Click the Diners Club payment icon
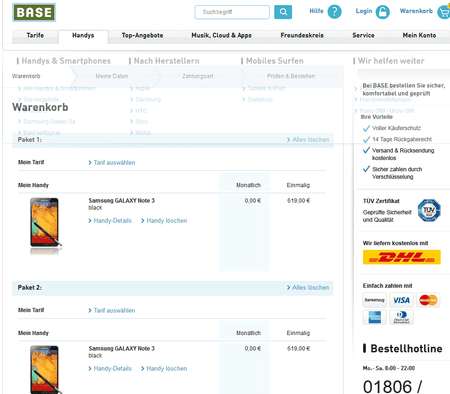This screenshot has width=450, height=394. pos(401,317)
